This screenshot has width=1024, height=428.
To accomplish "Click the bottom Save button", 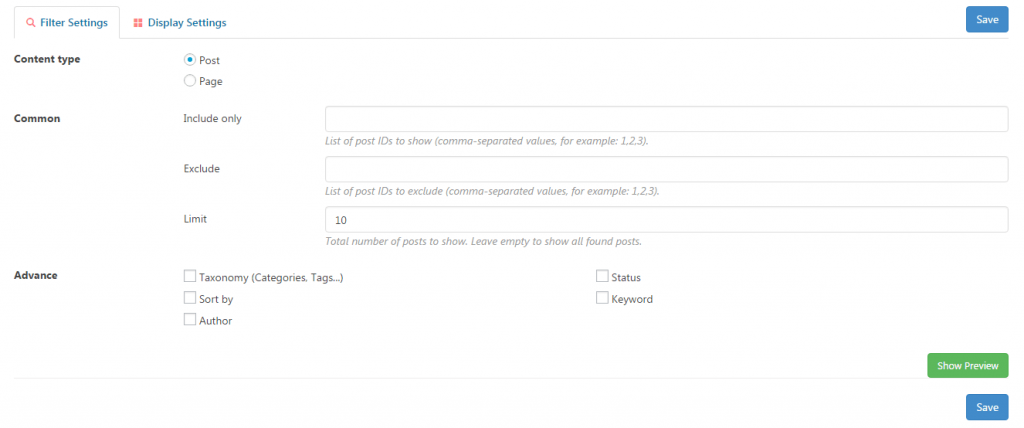I will click(x=987, y=407).
